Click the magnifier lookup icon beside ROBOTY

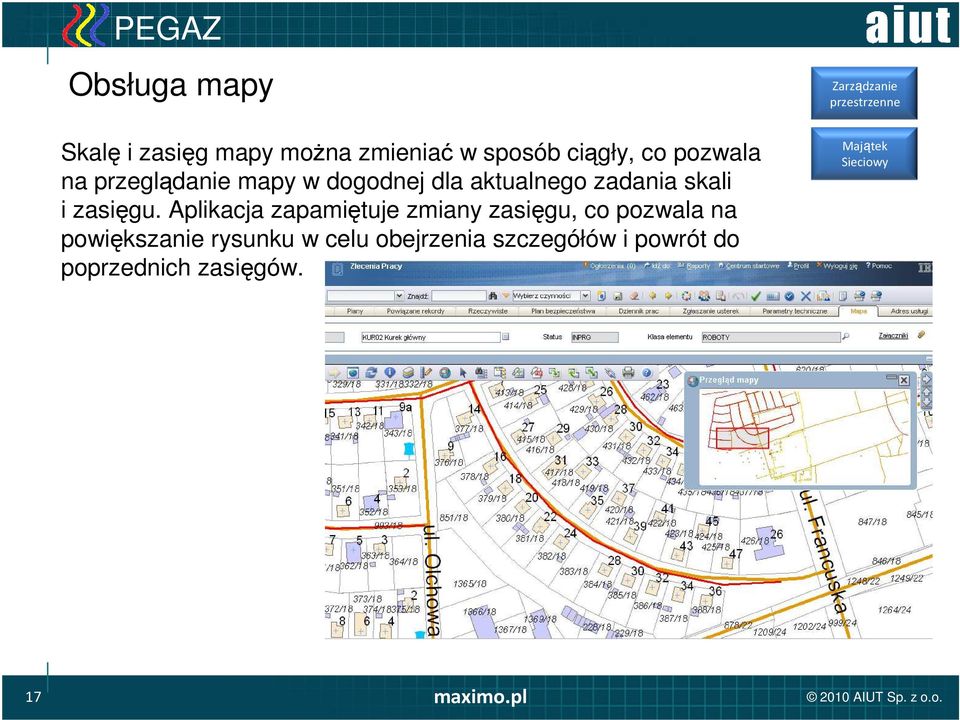[x=846, y=336]
